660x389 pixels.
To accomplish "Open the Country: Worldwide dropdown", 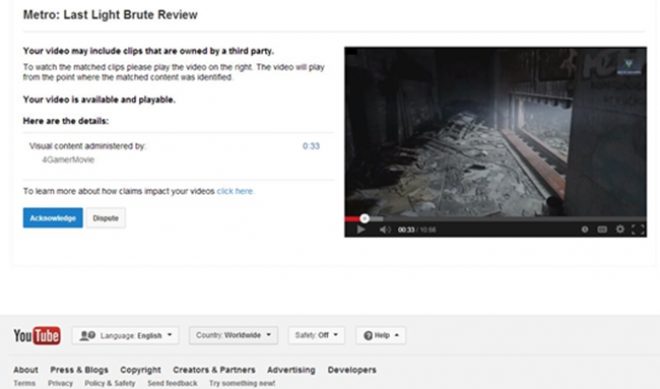I will pyautogui.click(x=233, y=336).
